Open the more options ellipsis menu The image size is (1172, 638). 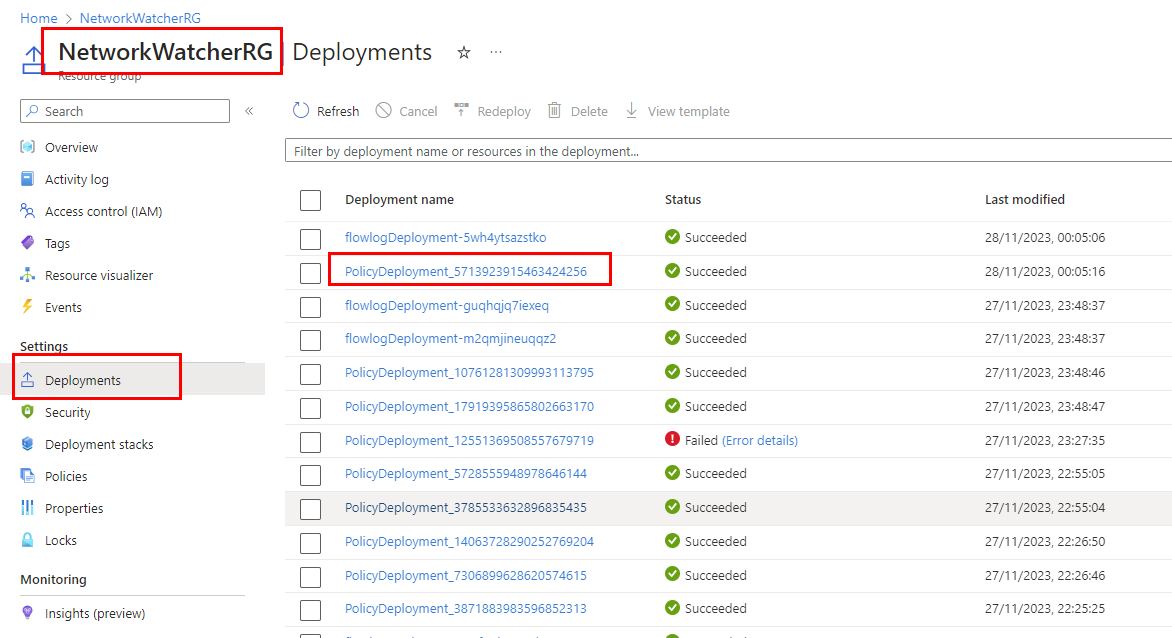pyautogui.click(x=496, y=53)
